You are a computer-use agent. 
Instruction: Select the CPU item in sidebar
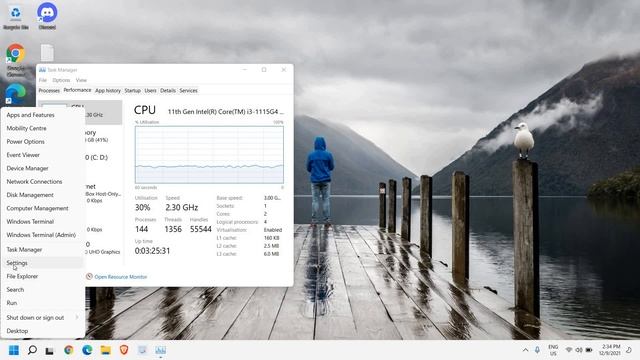pos(103,112)
